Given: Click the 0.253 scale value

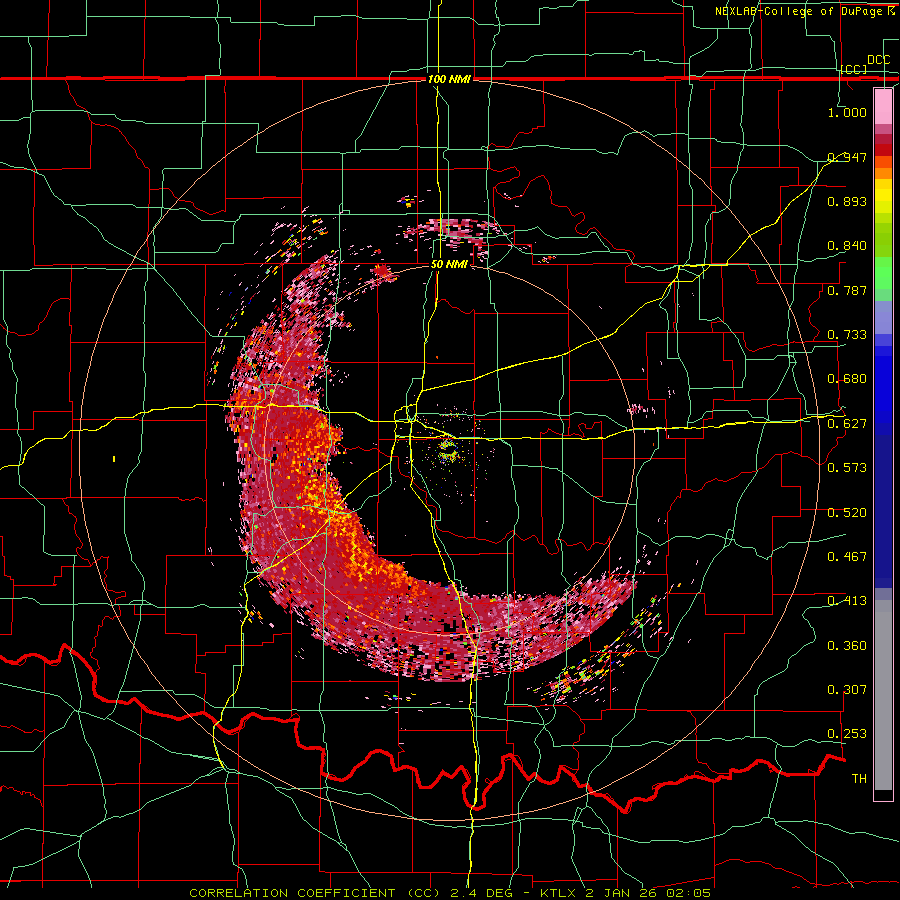Looking at the screenshot, I should point(847,734).
